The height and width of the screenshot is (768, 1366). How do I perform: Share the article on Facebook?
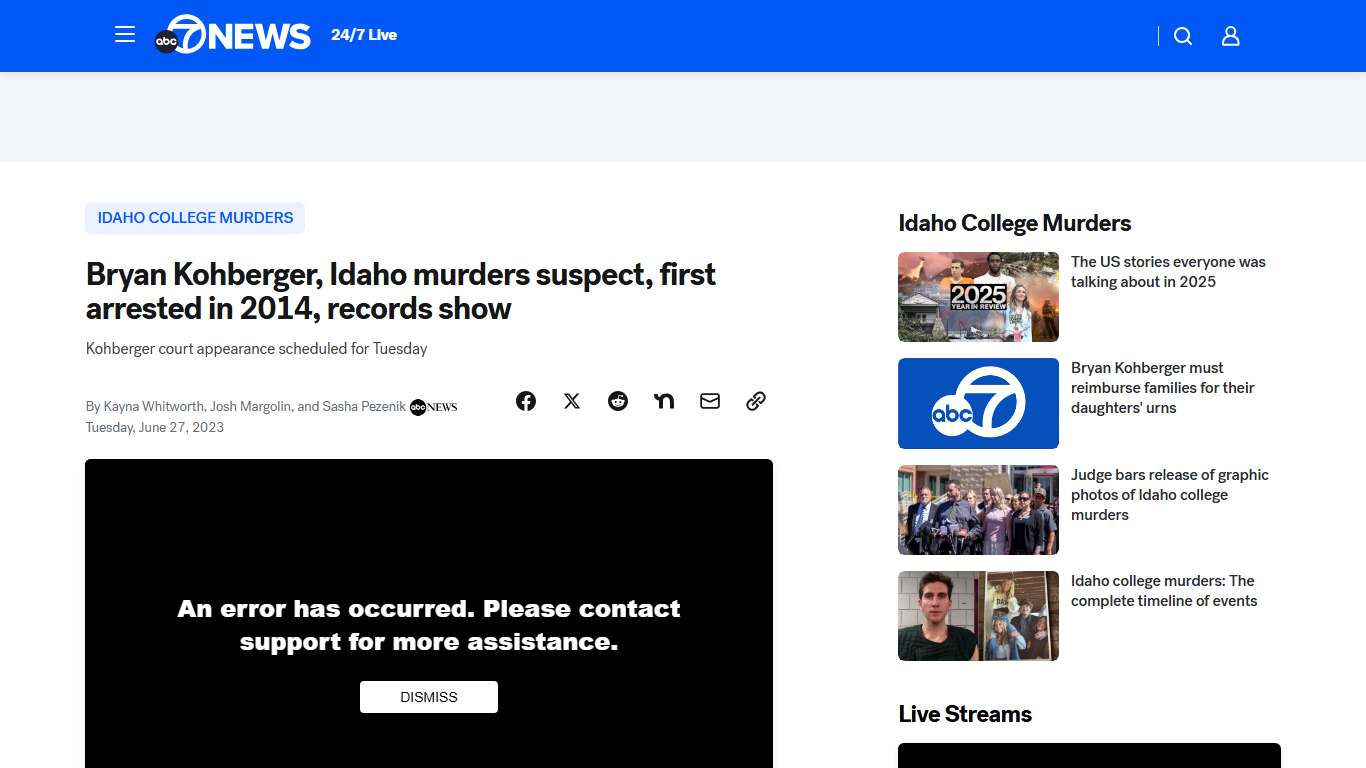[526, 401]
